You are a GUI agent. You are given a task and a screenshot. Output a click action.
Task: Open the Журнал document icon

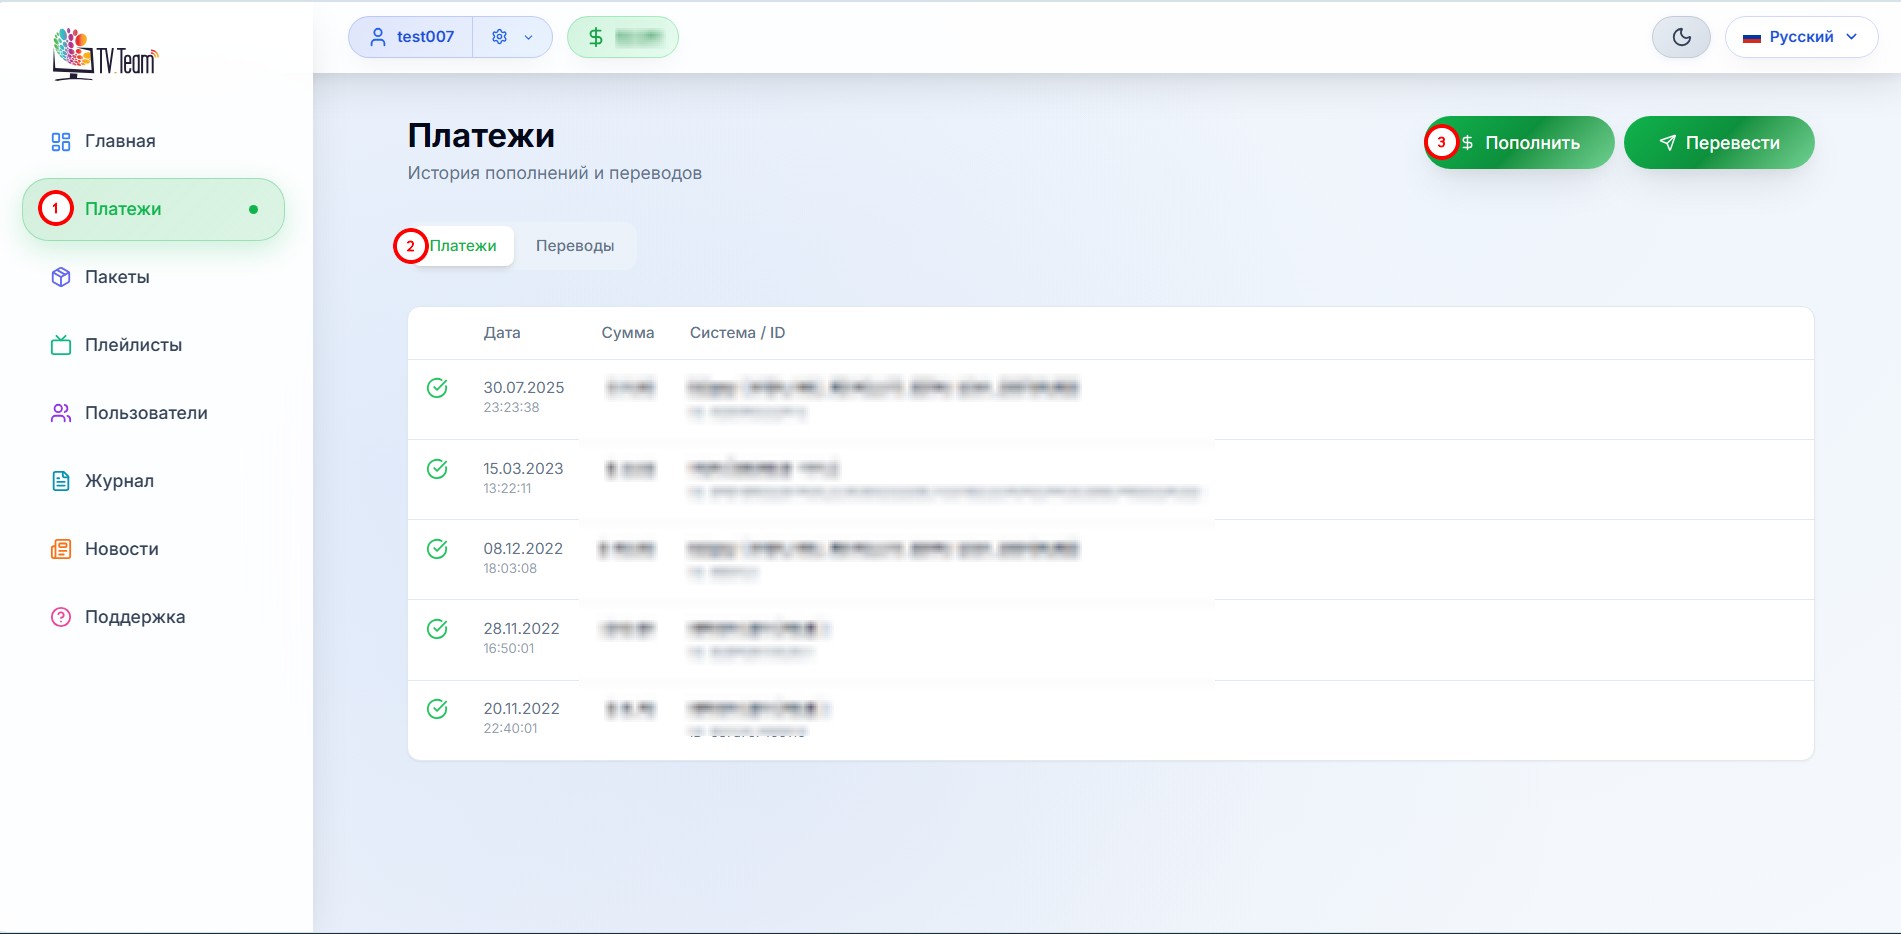pos(61,481)
